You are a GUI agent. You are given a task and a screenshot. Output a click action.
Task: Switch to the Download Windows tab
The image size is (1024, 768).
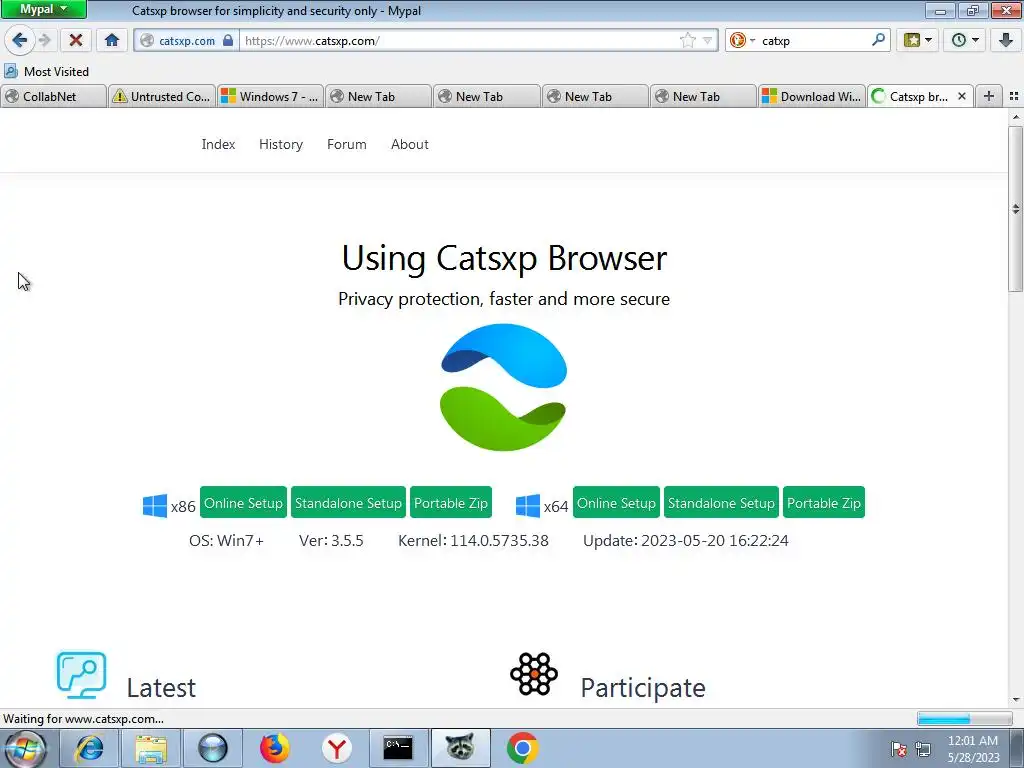pyautogui.click(x=812, y=97)
